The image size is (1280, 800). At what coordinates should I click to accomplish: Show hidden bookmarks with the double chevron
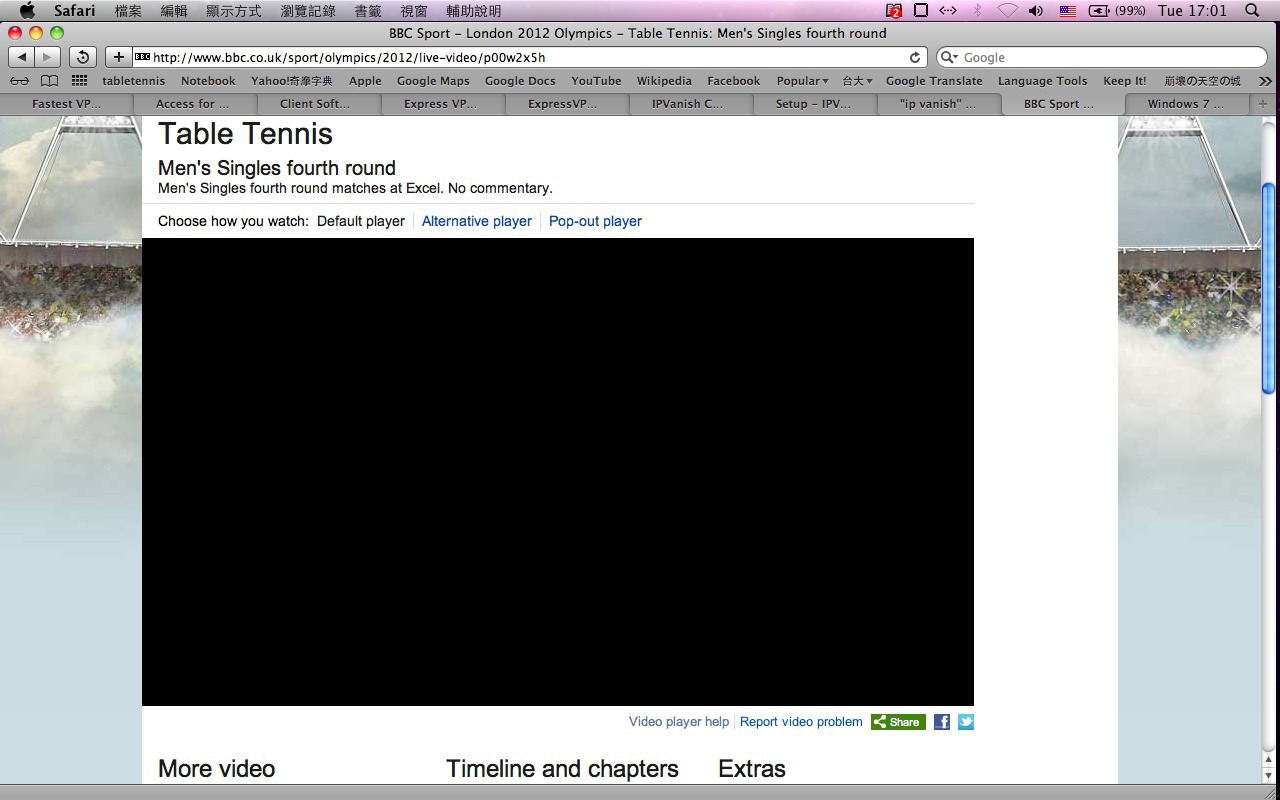click(x=1265, y=81)
